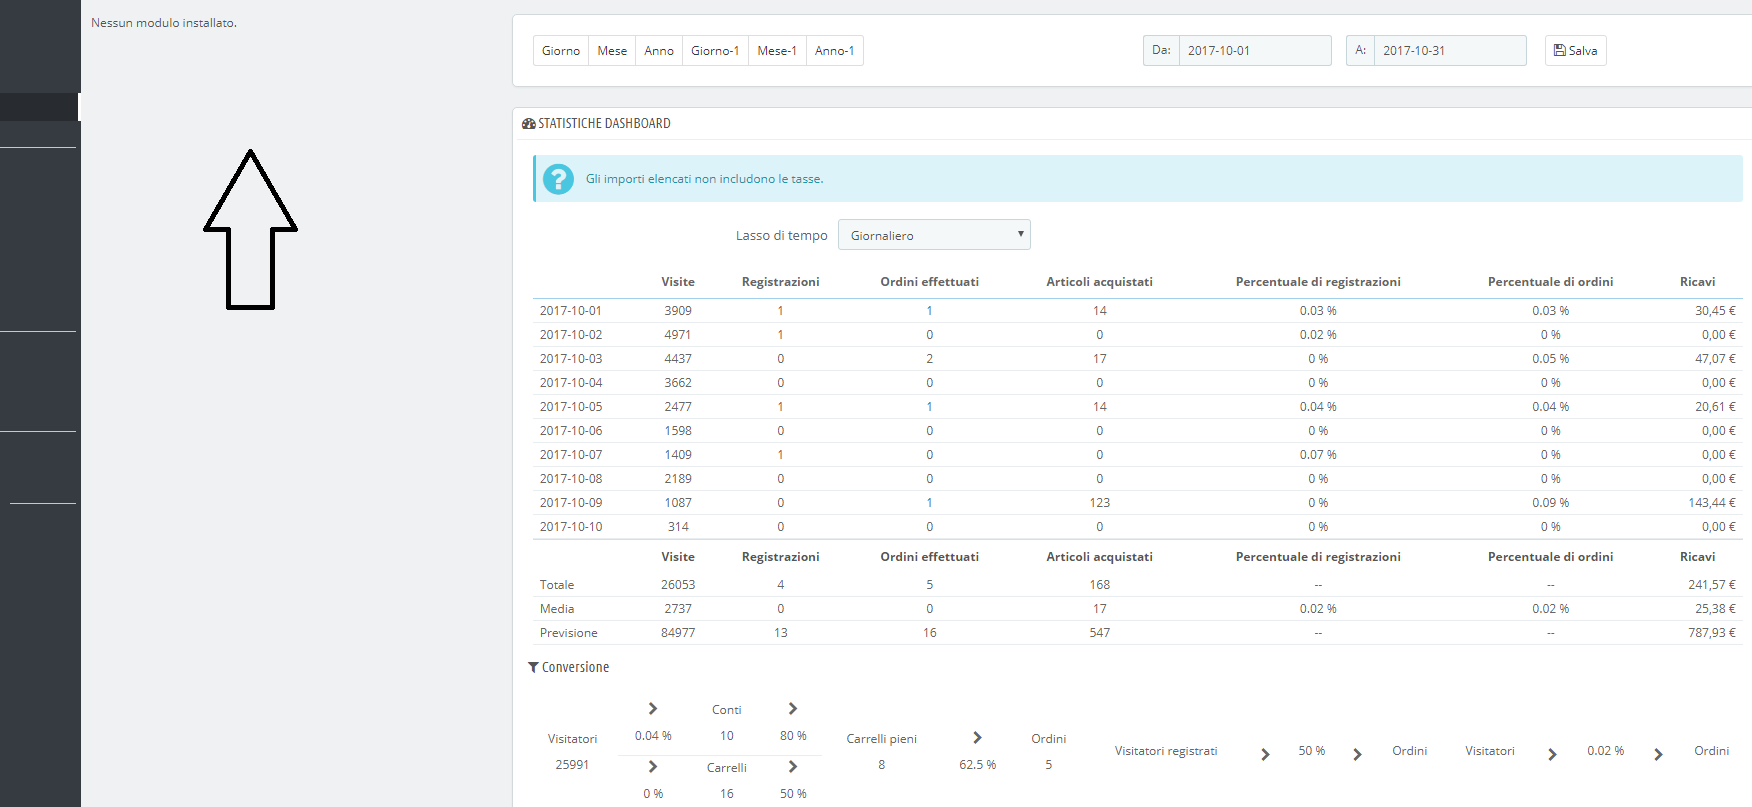Image resolution: width=1752 pixels, height=807 pixels.
Task: Click the visitors count 25991
Action: pos(572,765)
